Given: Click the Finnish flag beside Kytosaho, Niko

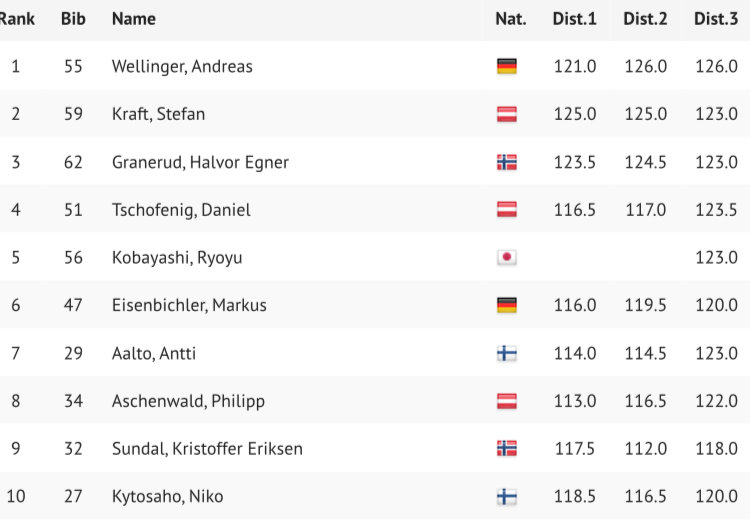Looking at the screenshot, I should [x=506, y=496].
